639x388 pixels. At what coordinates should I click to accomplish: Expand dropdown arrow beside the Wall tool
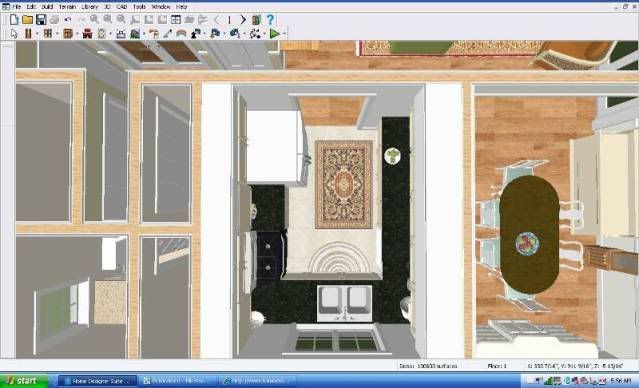tap(37, 34)
